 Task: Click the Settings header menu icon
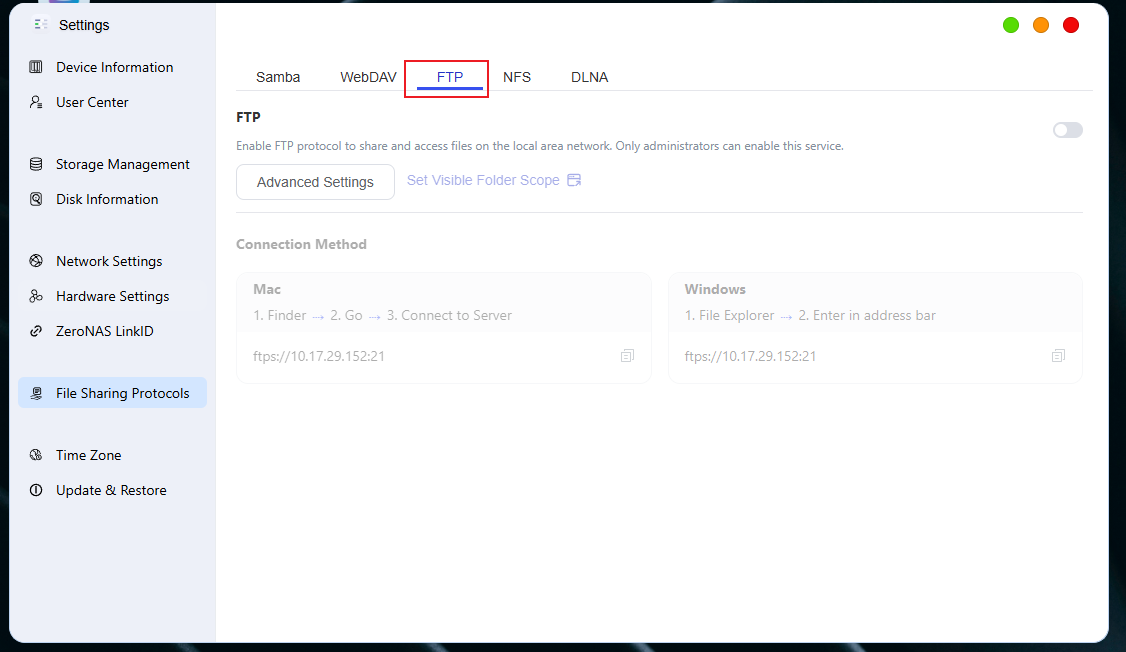point(41,24)
